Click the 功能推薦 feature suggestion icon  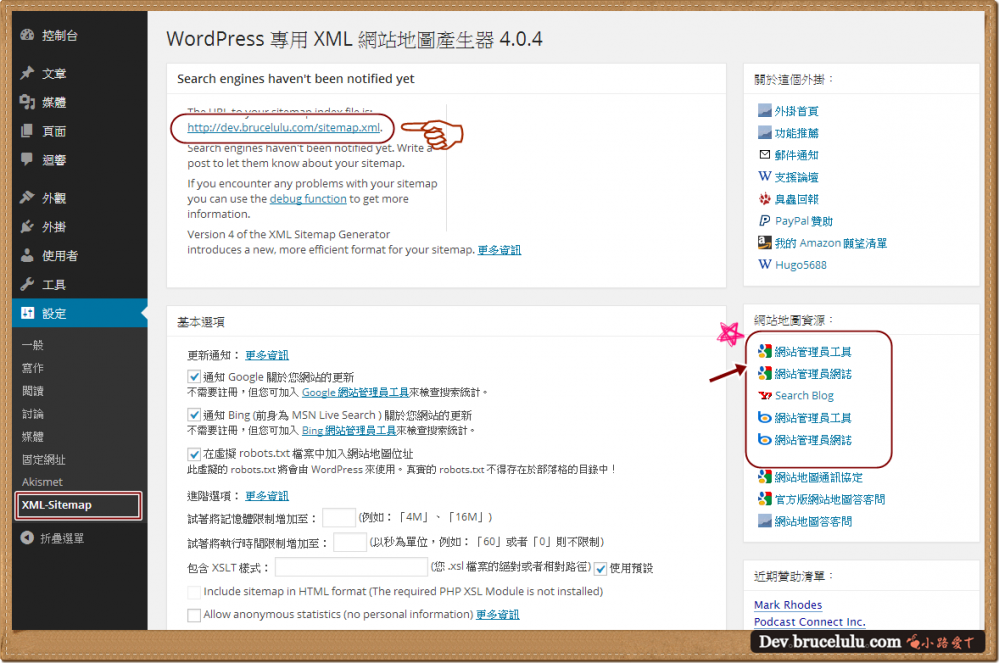765,132
